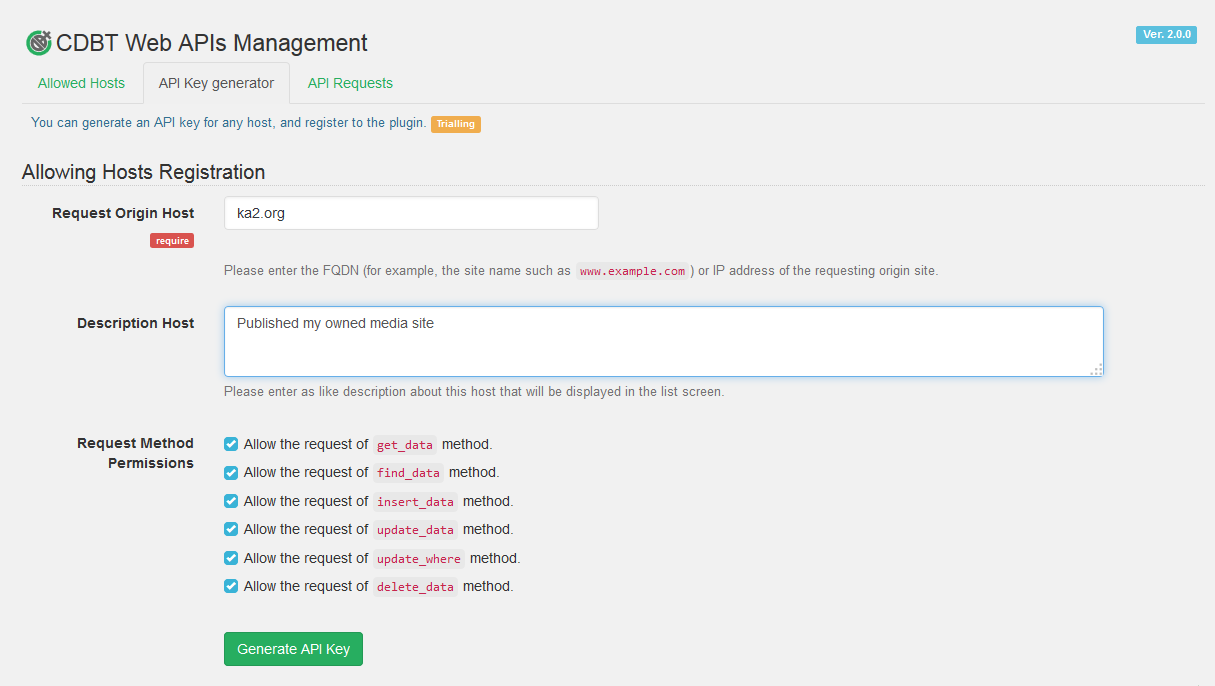Click the Request Origin Host input field
1215x686 pixels.
[411, 213]
